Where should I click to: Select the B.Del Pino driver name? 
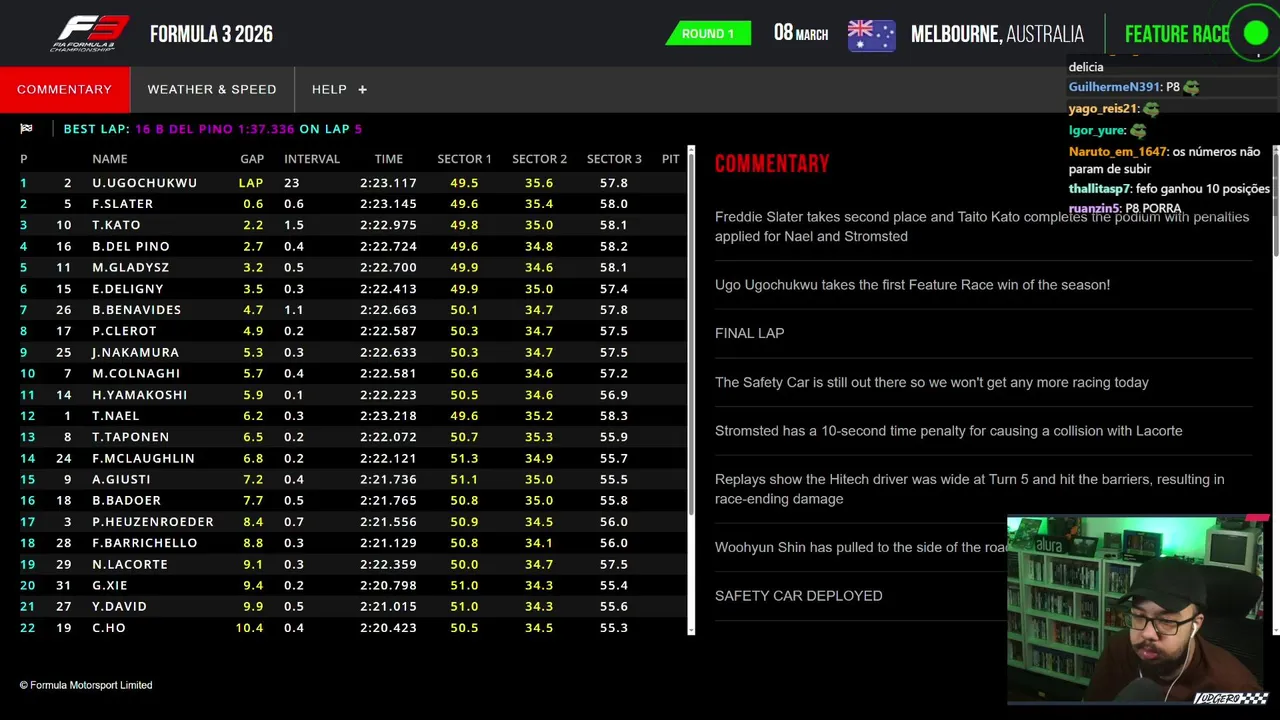pyautogui.click(x=131, y=246)
